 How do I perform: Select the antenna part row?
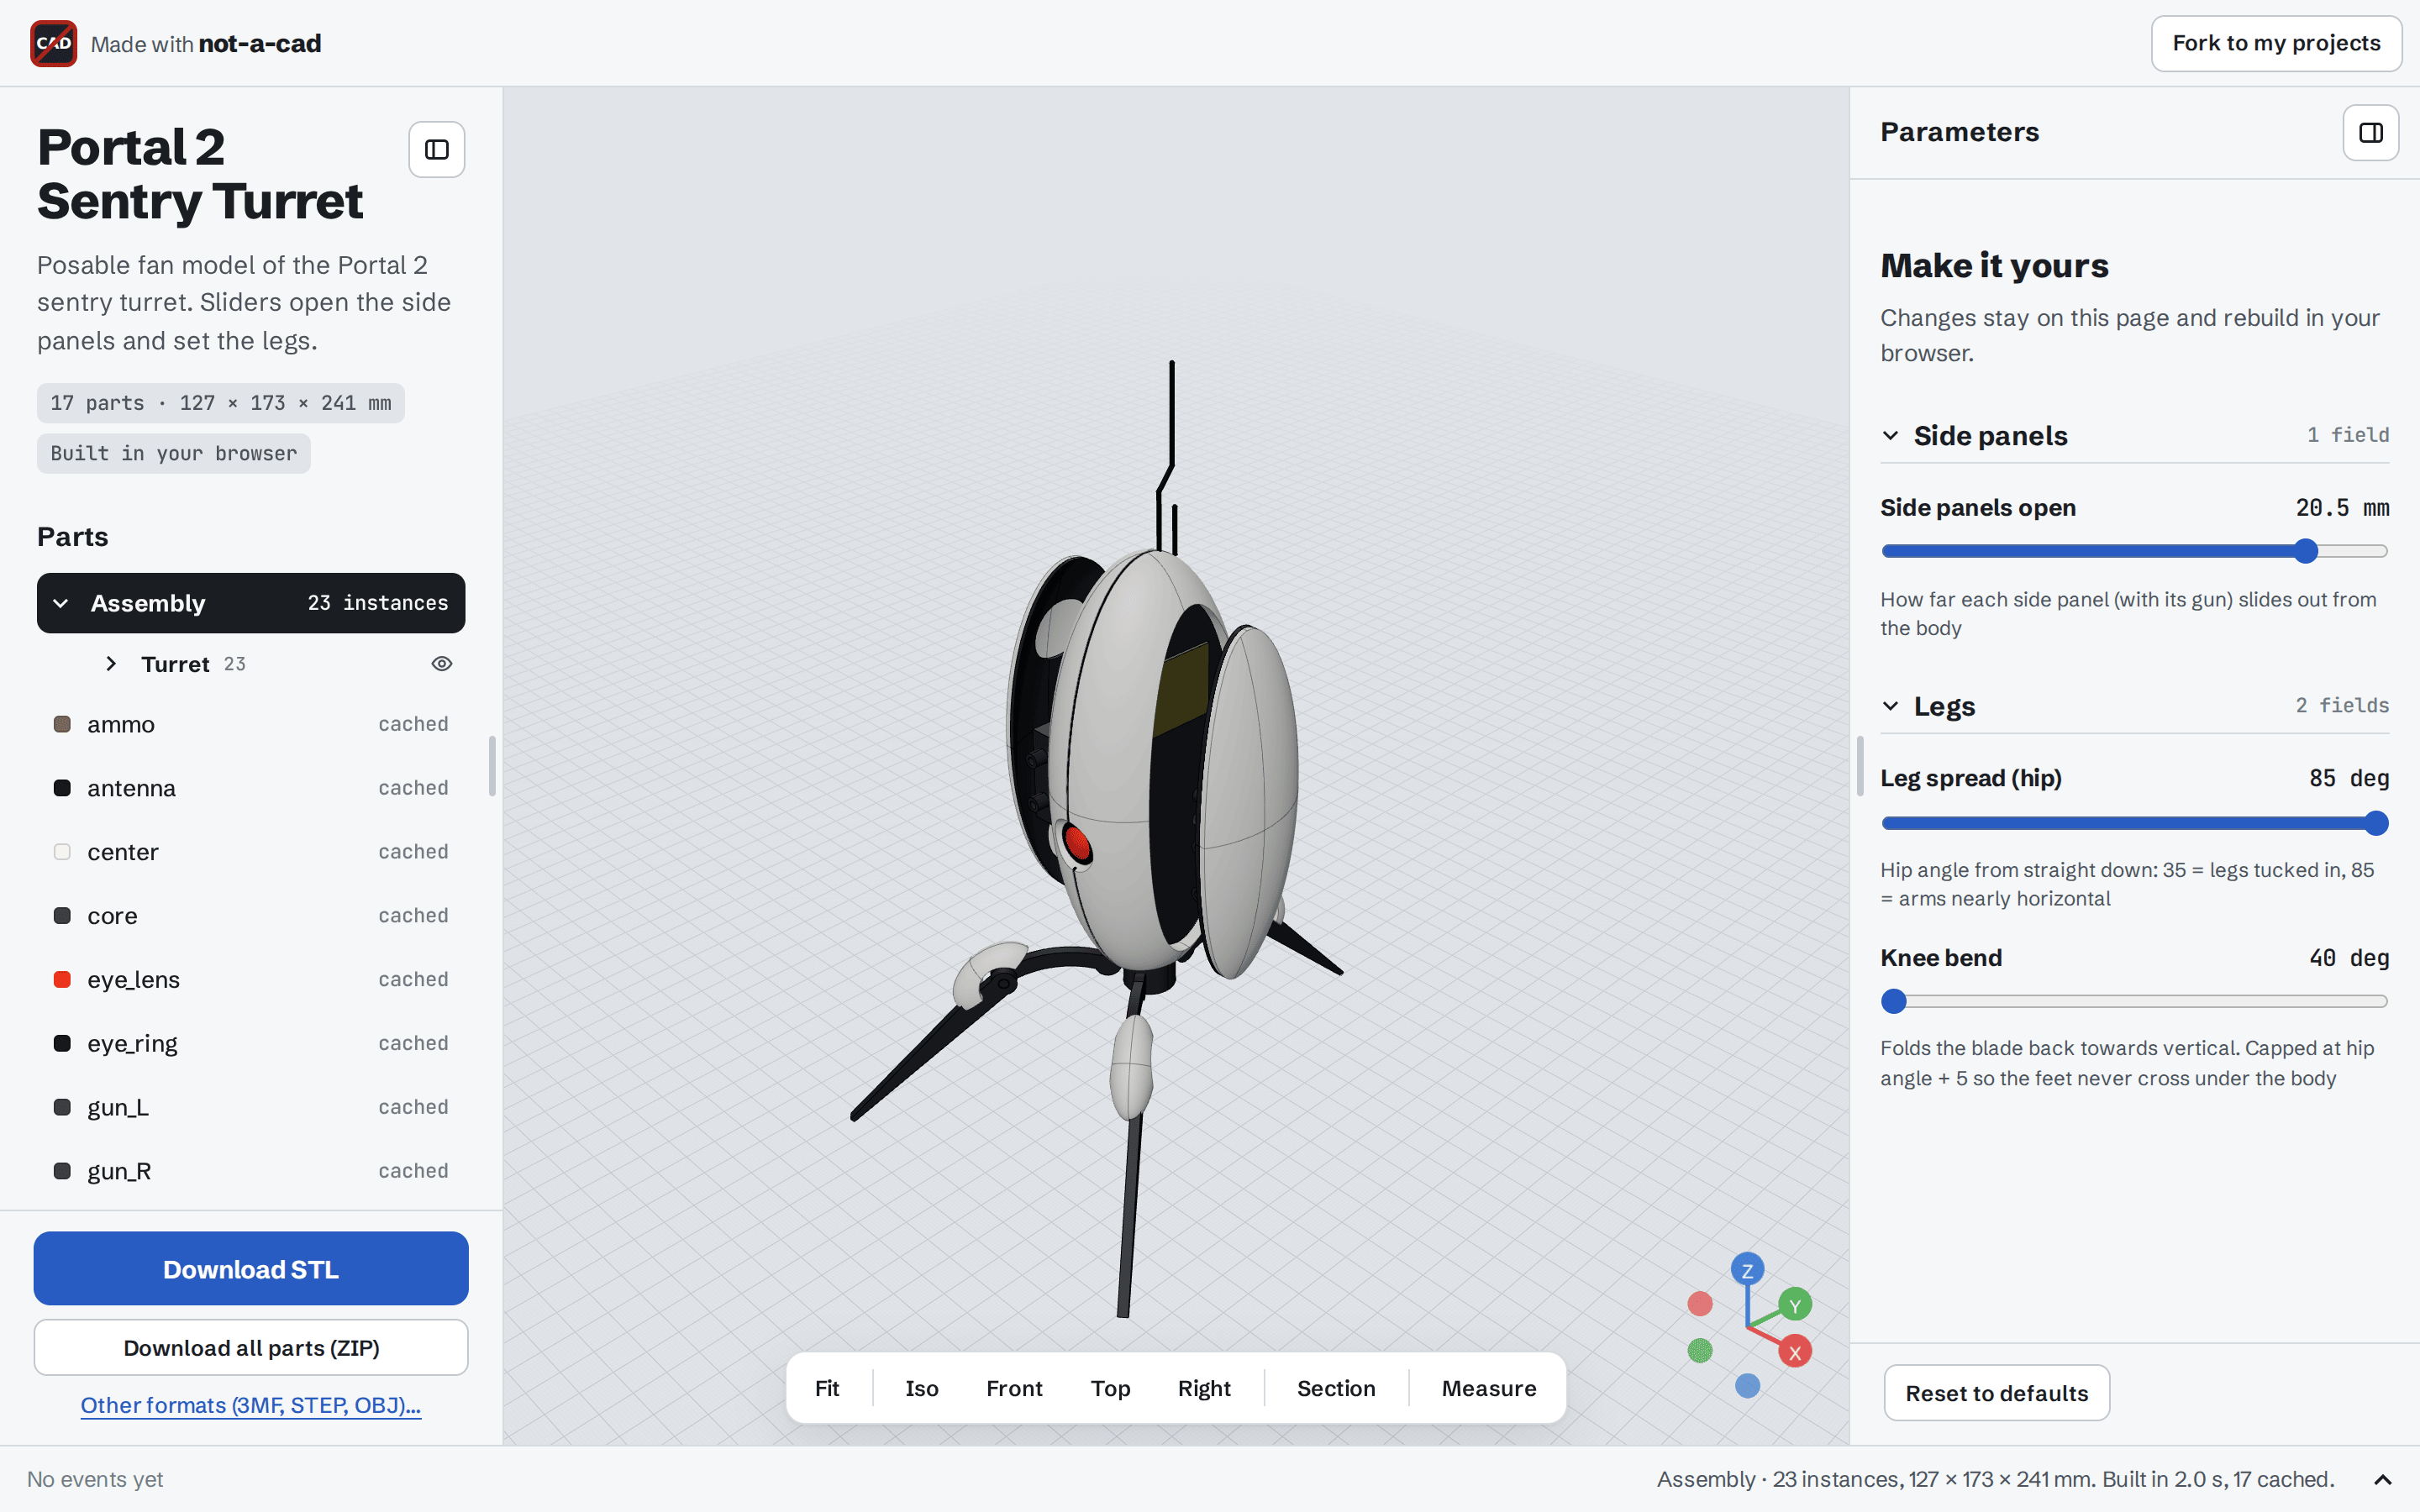[x=251, y=788]
